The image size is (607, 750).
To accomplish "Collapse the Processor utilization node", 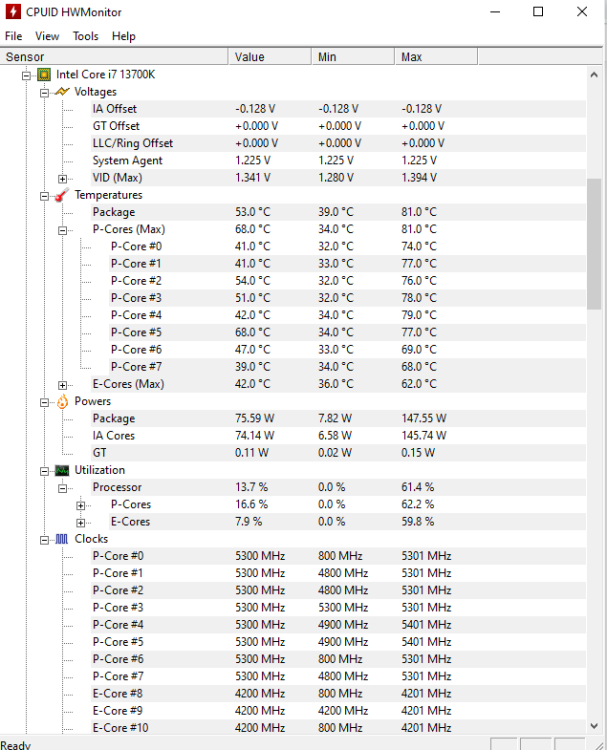I will tap(63, 488).
